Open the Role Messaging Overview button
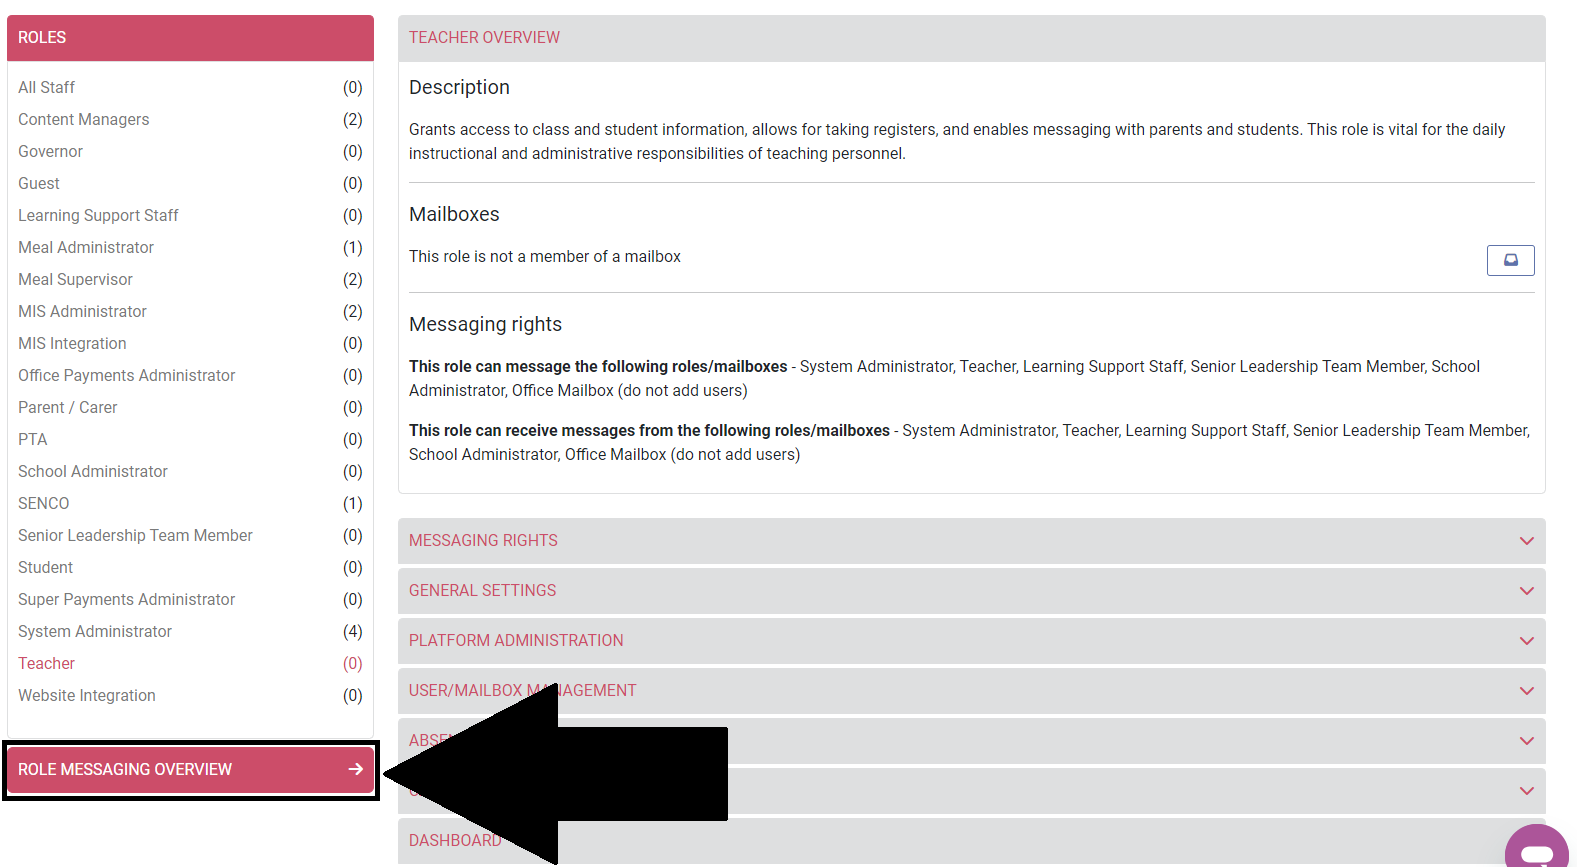 pyautogui.click(x=125, y=769)
